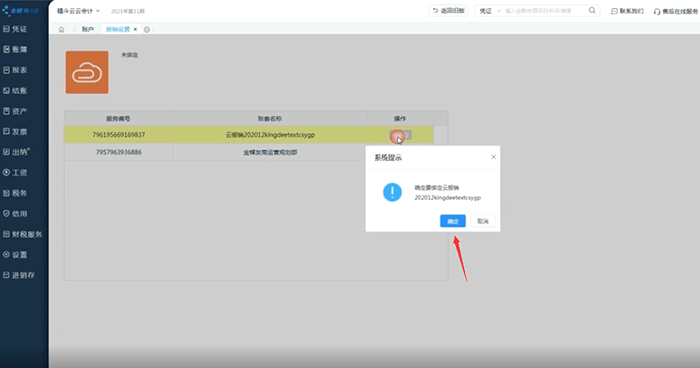Image resolution: width=700 pixels, height=368 pixels.
Task: Open the 结账 sidebar menu
Action: (x=15, y=91)
